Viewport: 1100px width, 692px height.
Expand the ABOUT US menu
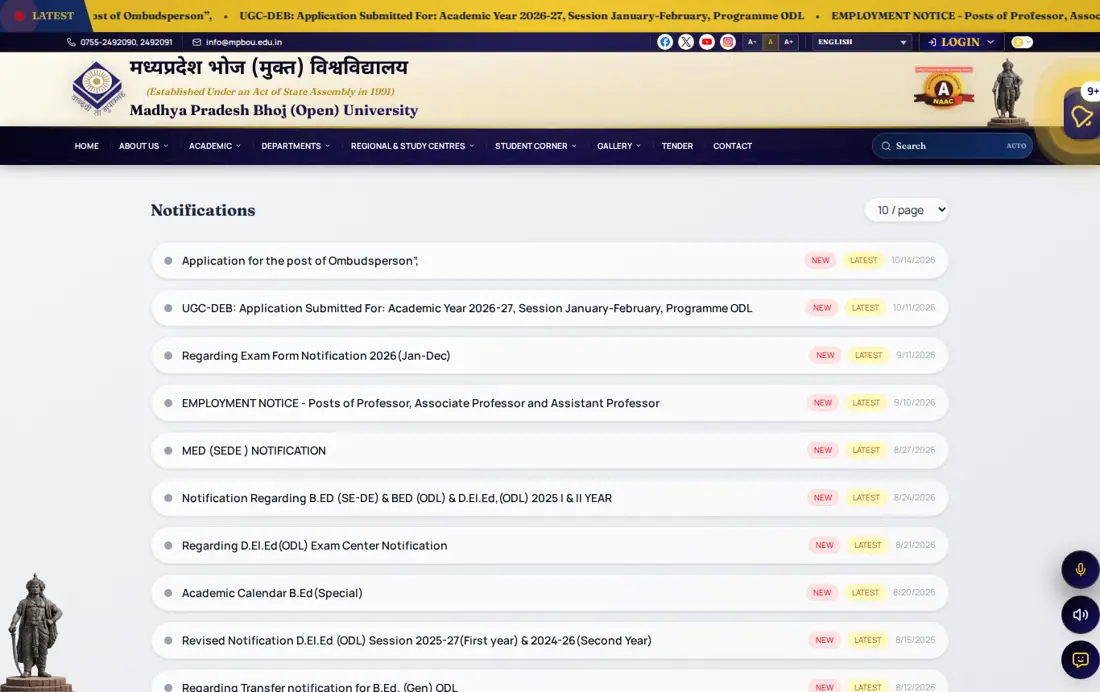(x=143, y=146)
